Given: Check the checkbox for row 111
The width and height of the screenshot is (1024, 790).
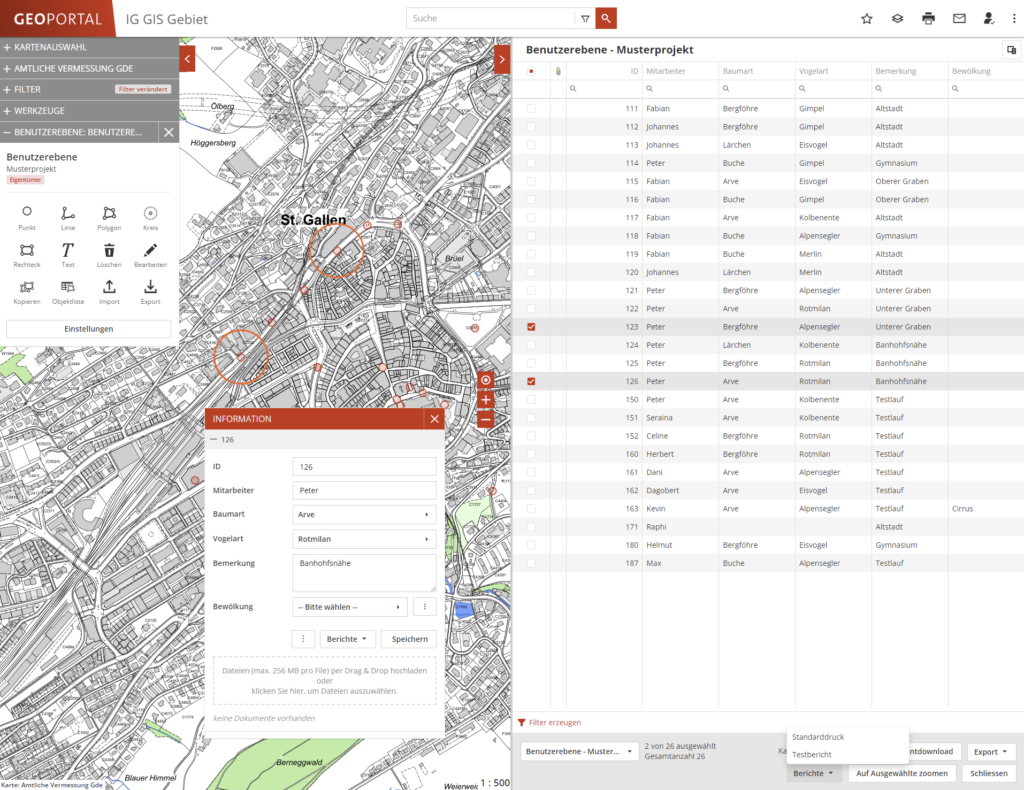Looking at the screenshot, I should 531,108.
